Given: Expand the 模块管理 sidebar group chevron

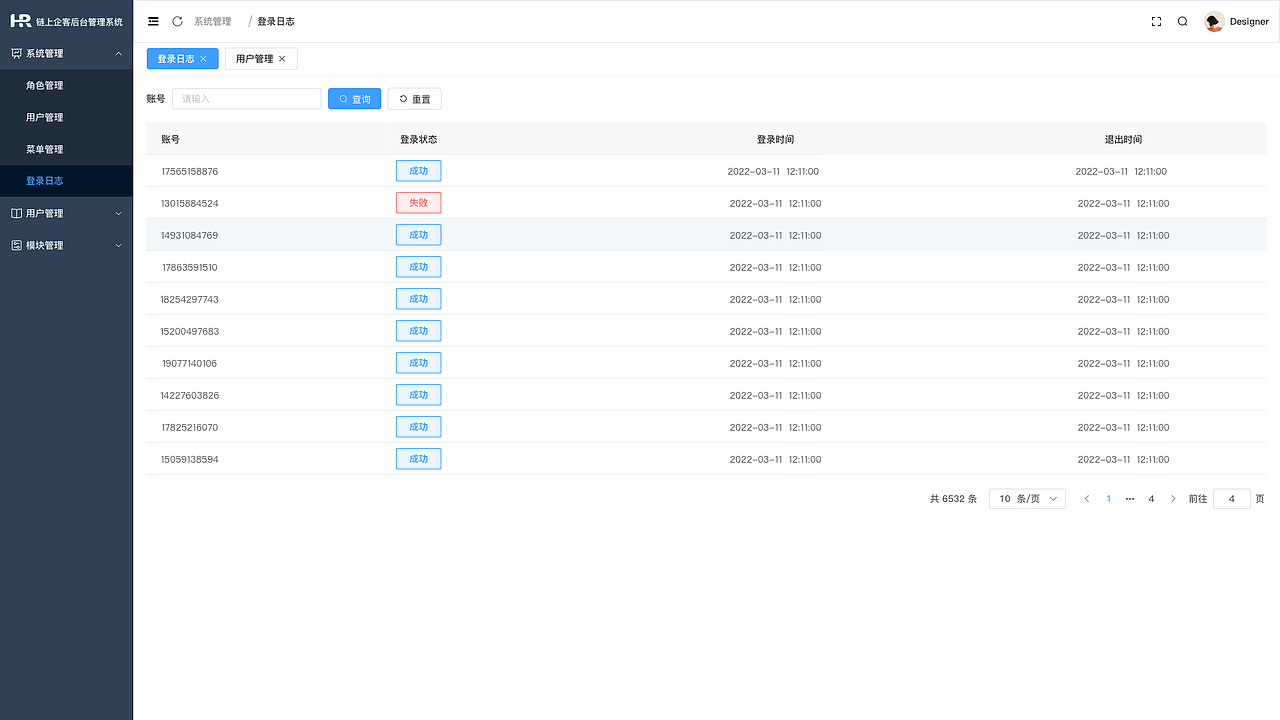Looking at the screenshot, I should [x=119, y=245].
